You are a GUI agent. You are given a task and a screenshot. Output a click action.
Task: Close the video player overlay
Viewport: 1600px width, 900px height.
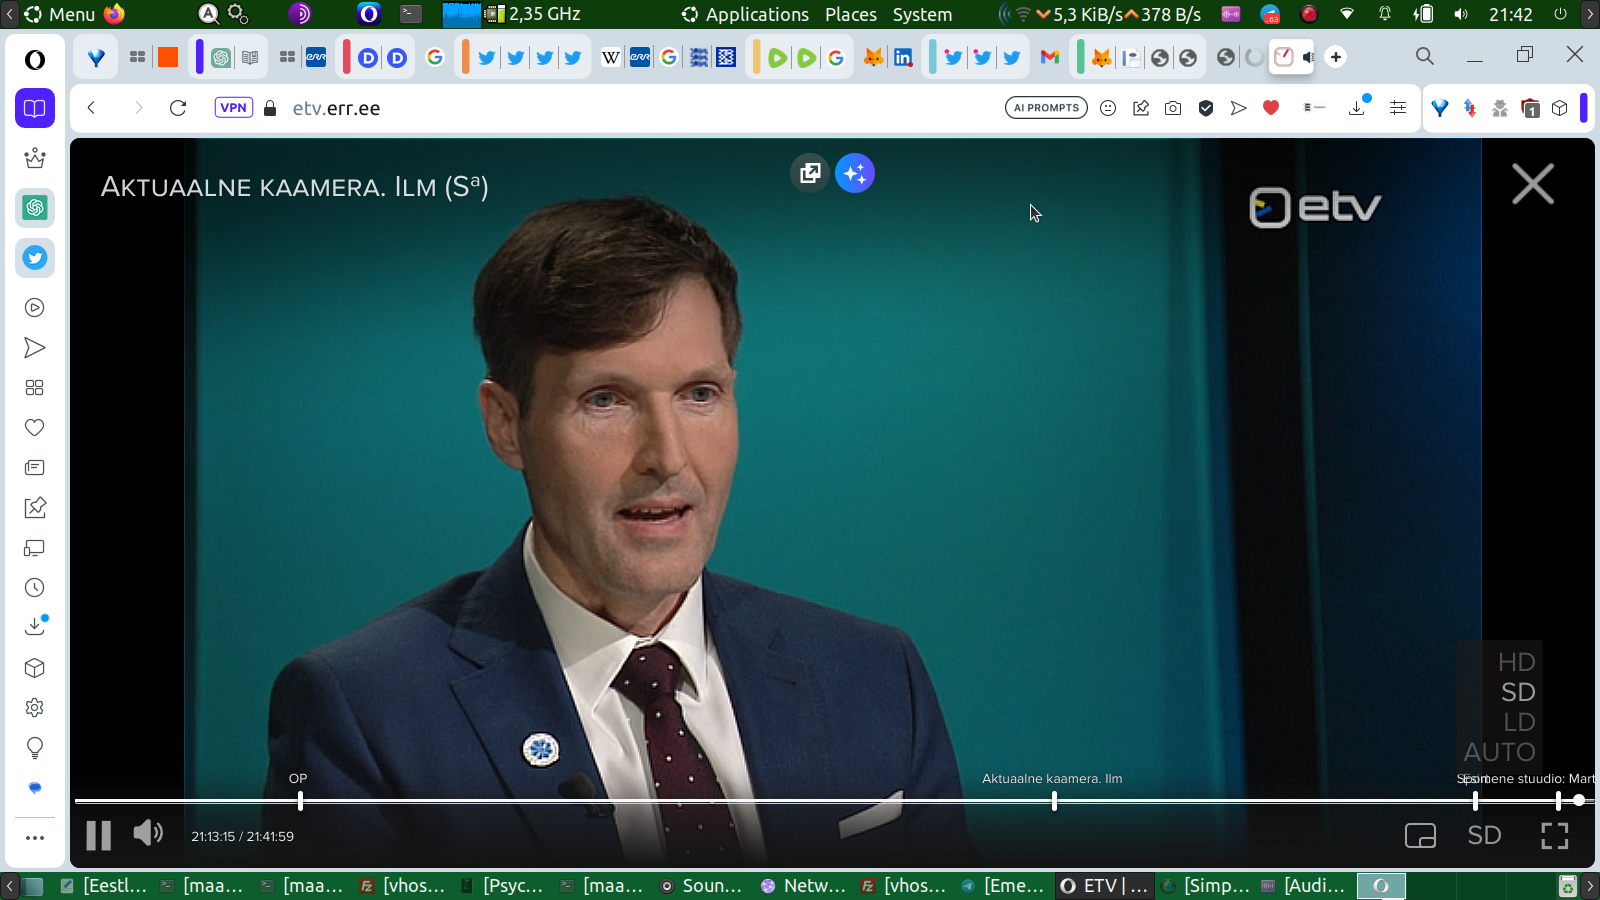tap(1532, 185)
